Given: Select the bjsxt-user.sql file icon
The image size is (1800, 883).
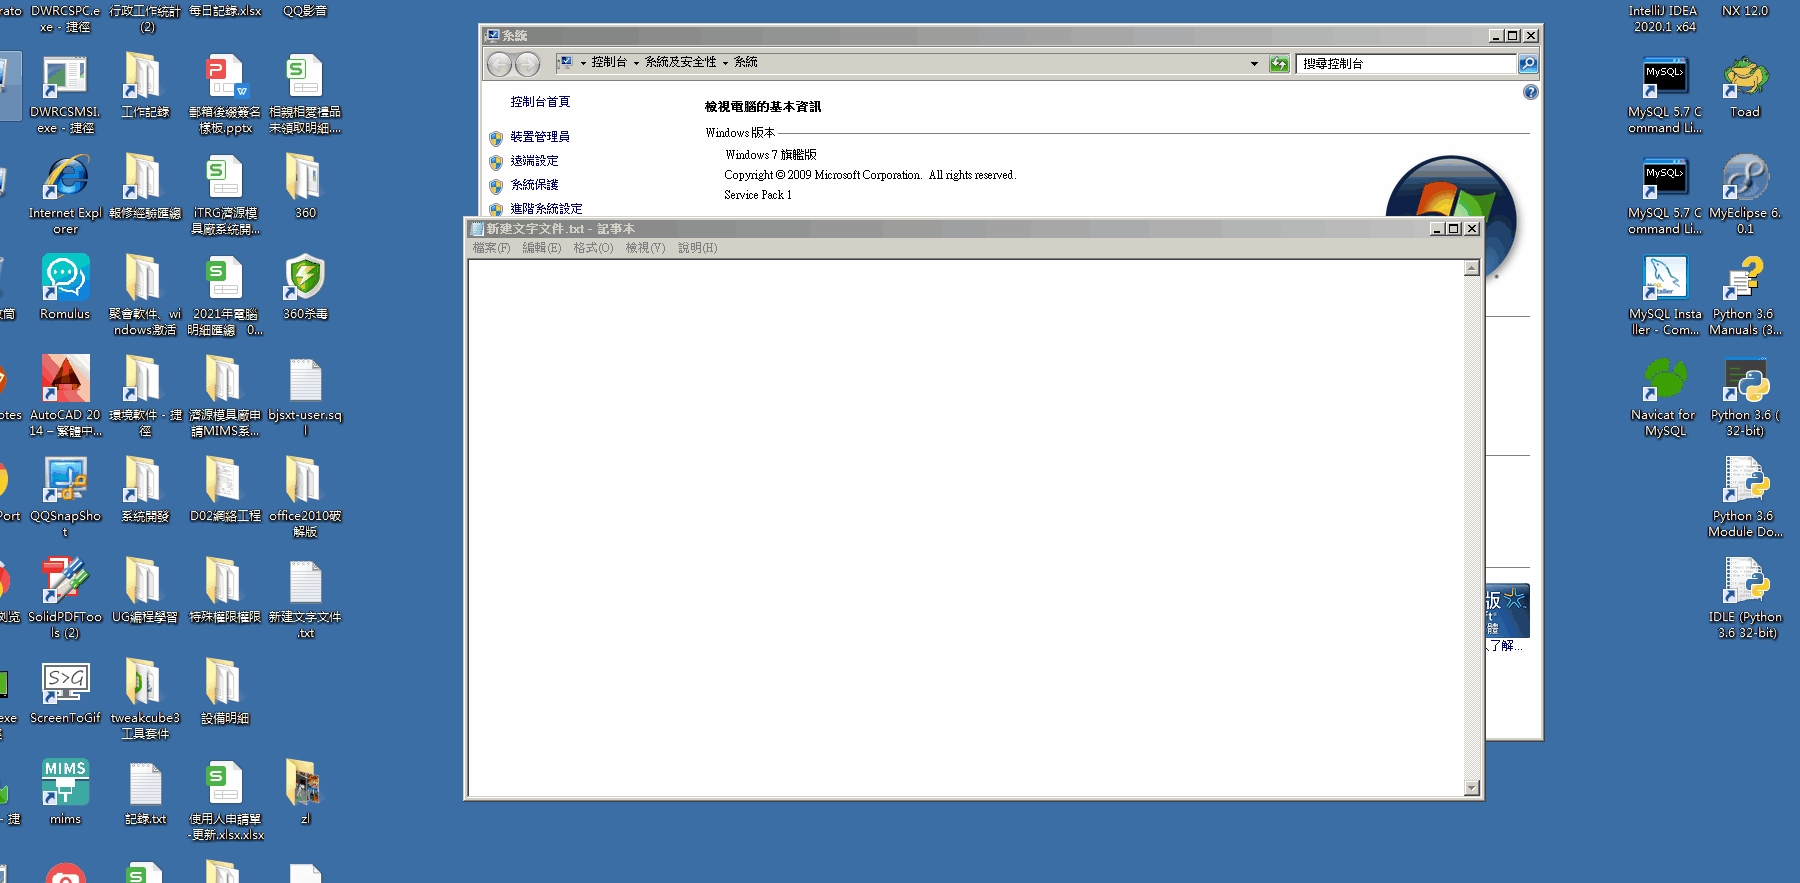Looking at the screenshot, I should [x=305, y=396].
